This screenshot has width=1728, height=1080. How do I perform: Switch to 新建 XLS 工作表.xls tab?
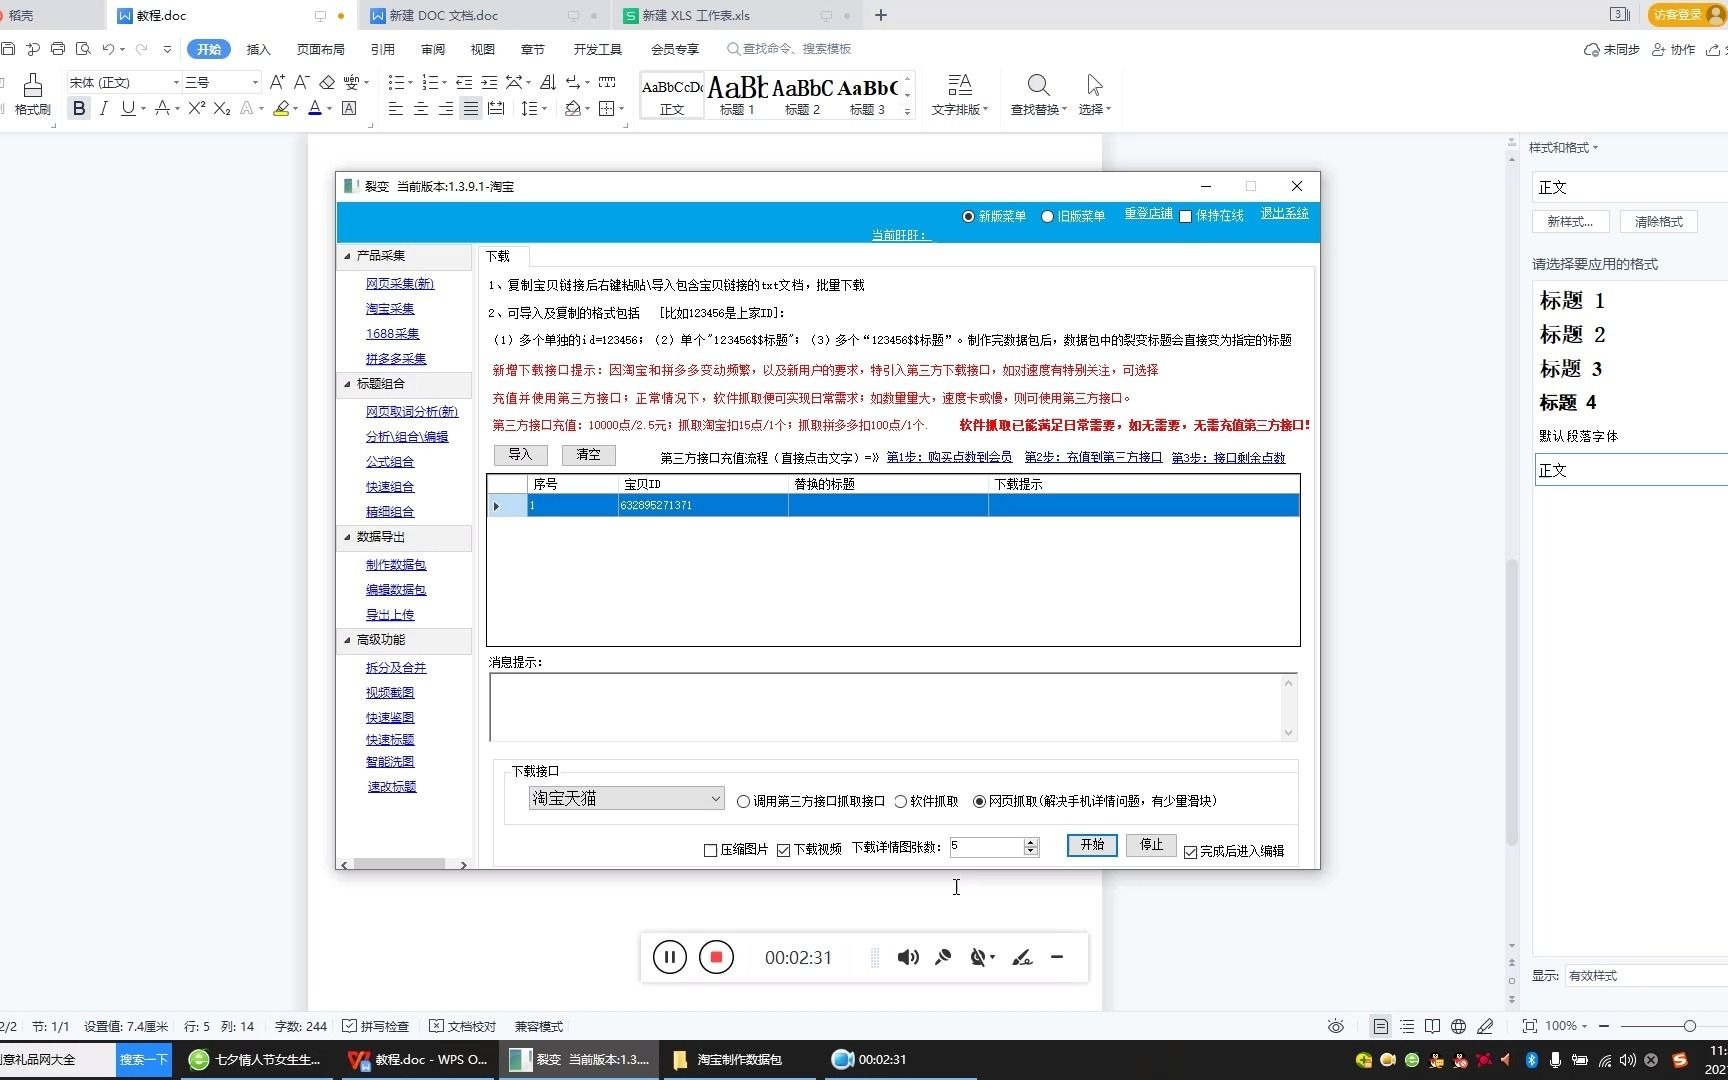point(697,15)
